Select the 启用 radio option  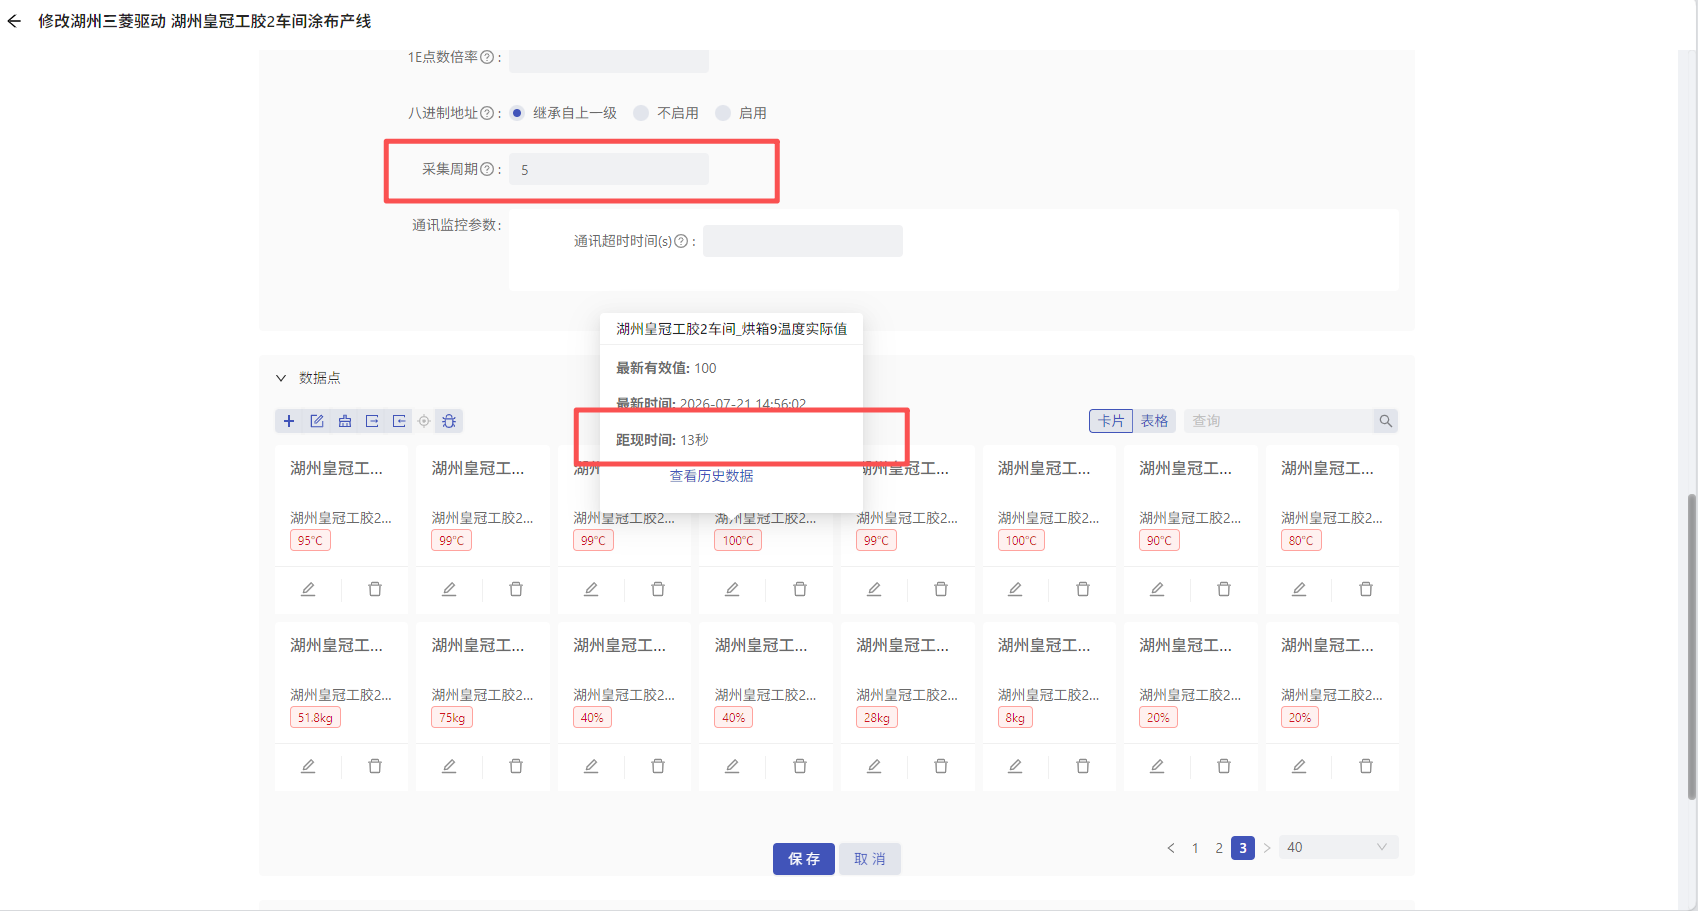[723, 113]
